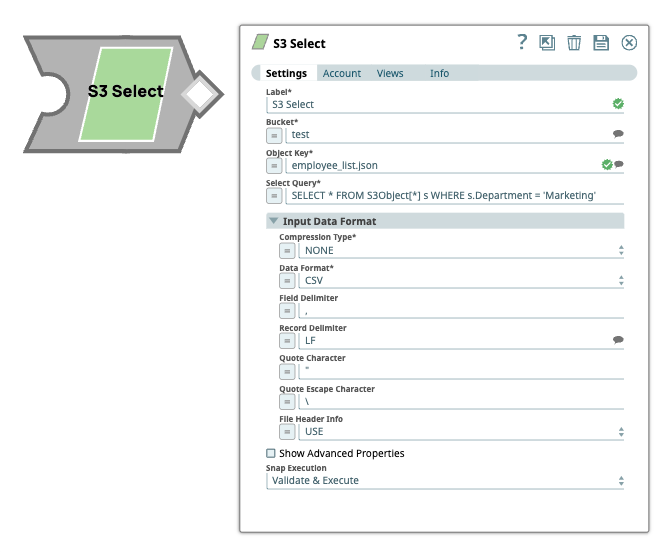This screenshot has width=666, height=552.
Task: Switch to the Views tab
Action: [x=390, y=73]
